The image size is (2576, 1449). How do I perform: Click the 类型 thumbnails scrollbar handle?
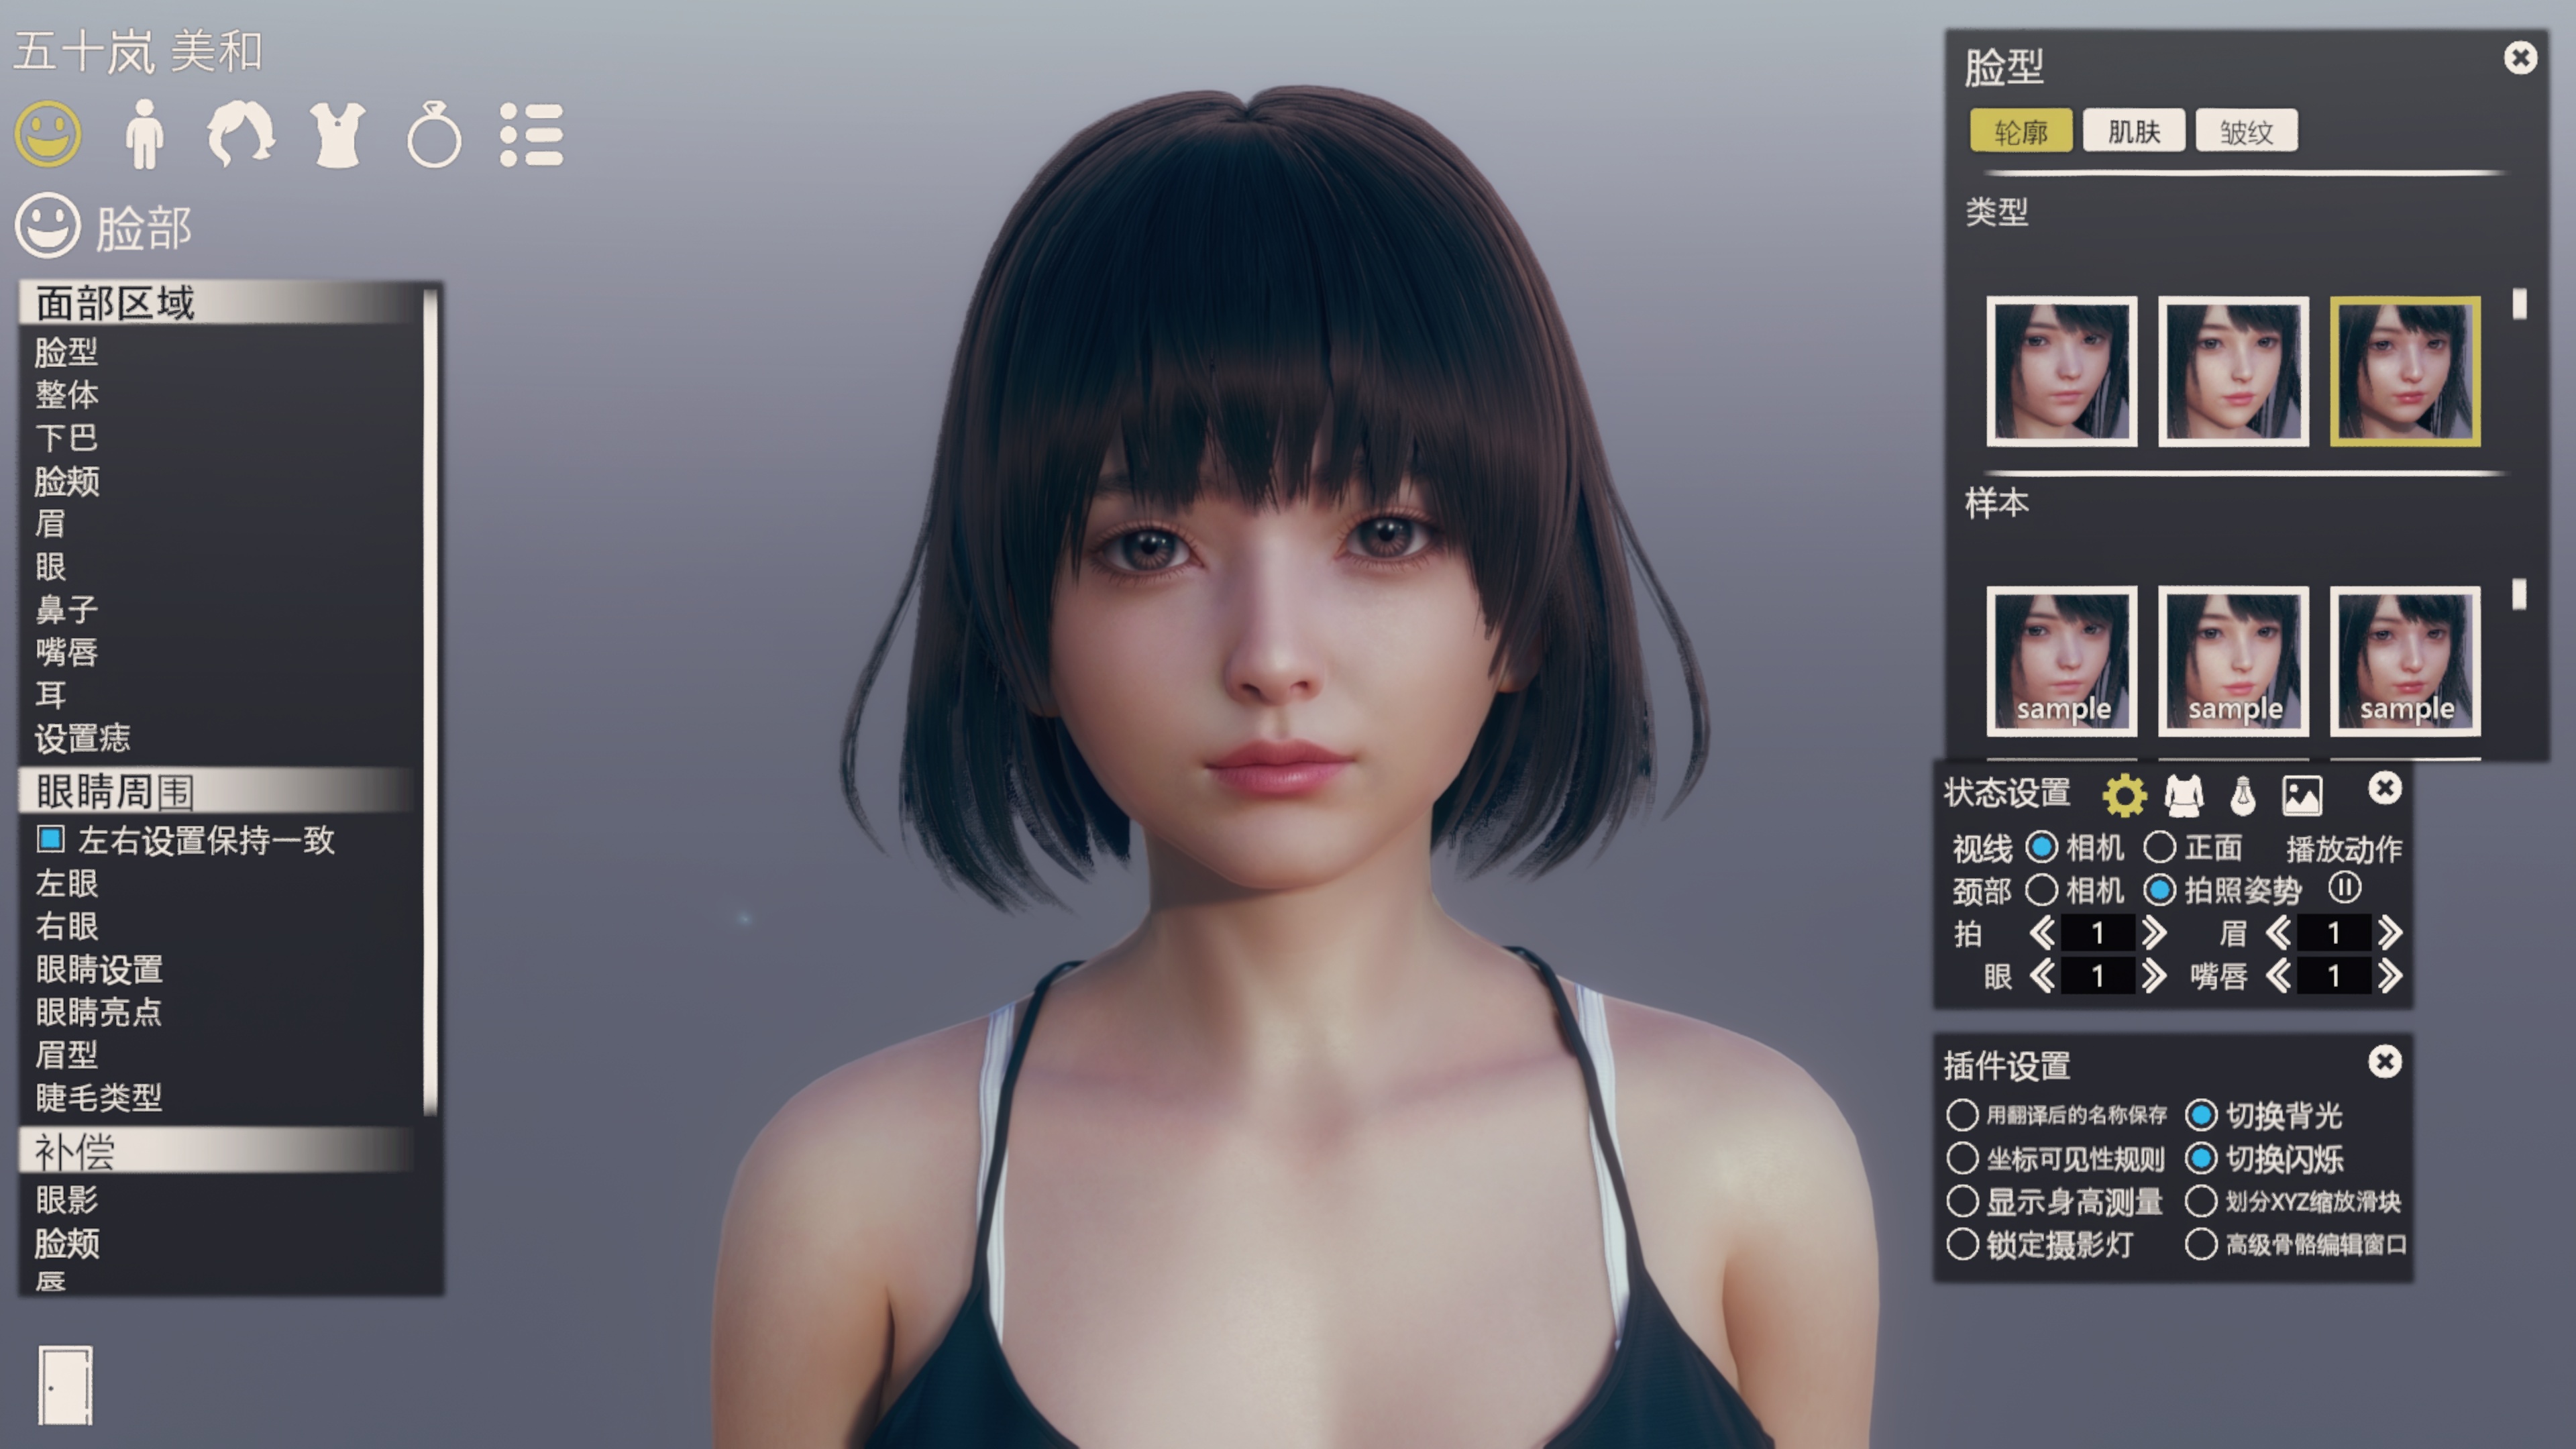(x=2519, y=304)
